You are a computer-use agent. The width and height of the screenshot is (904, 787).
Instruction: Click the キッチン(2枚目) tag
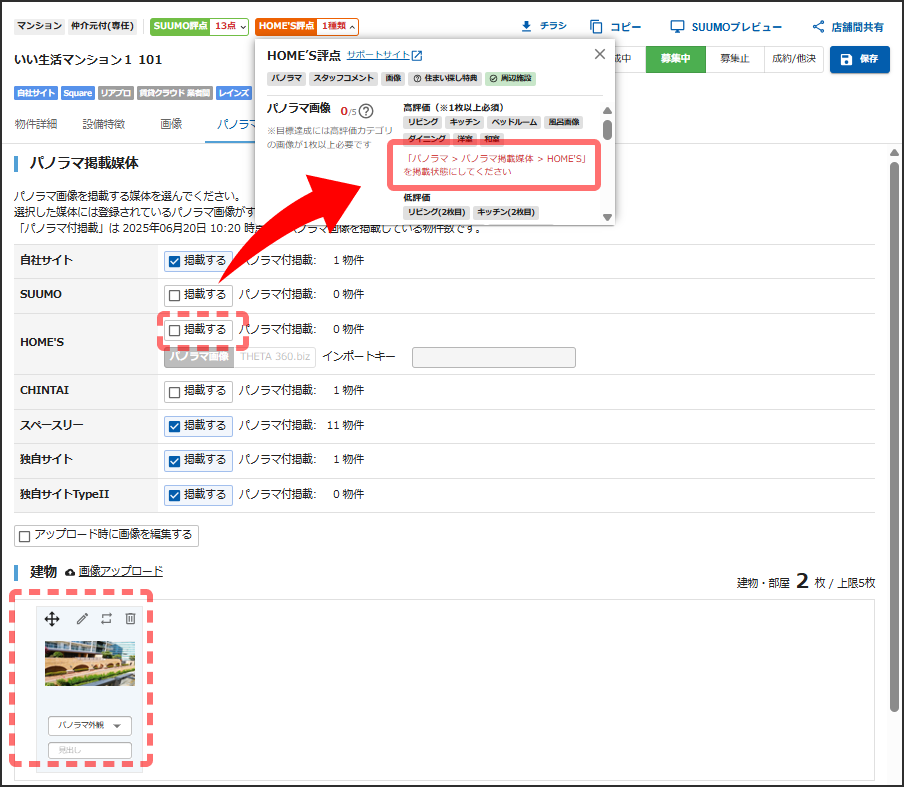click(506, 212)
